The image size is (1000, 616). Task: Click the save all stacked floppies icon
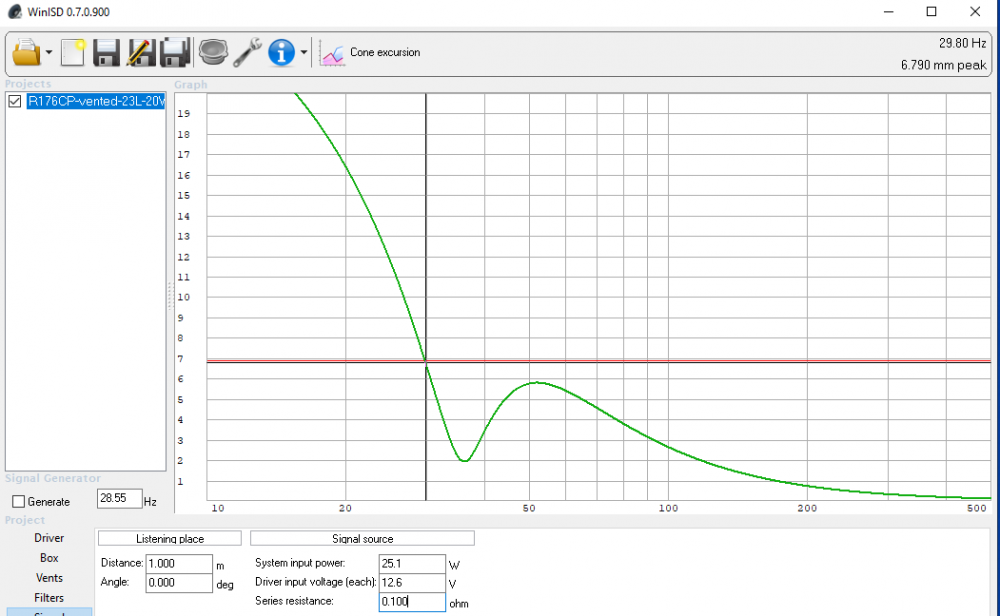pos(176,52)
